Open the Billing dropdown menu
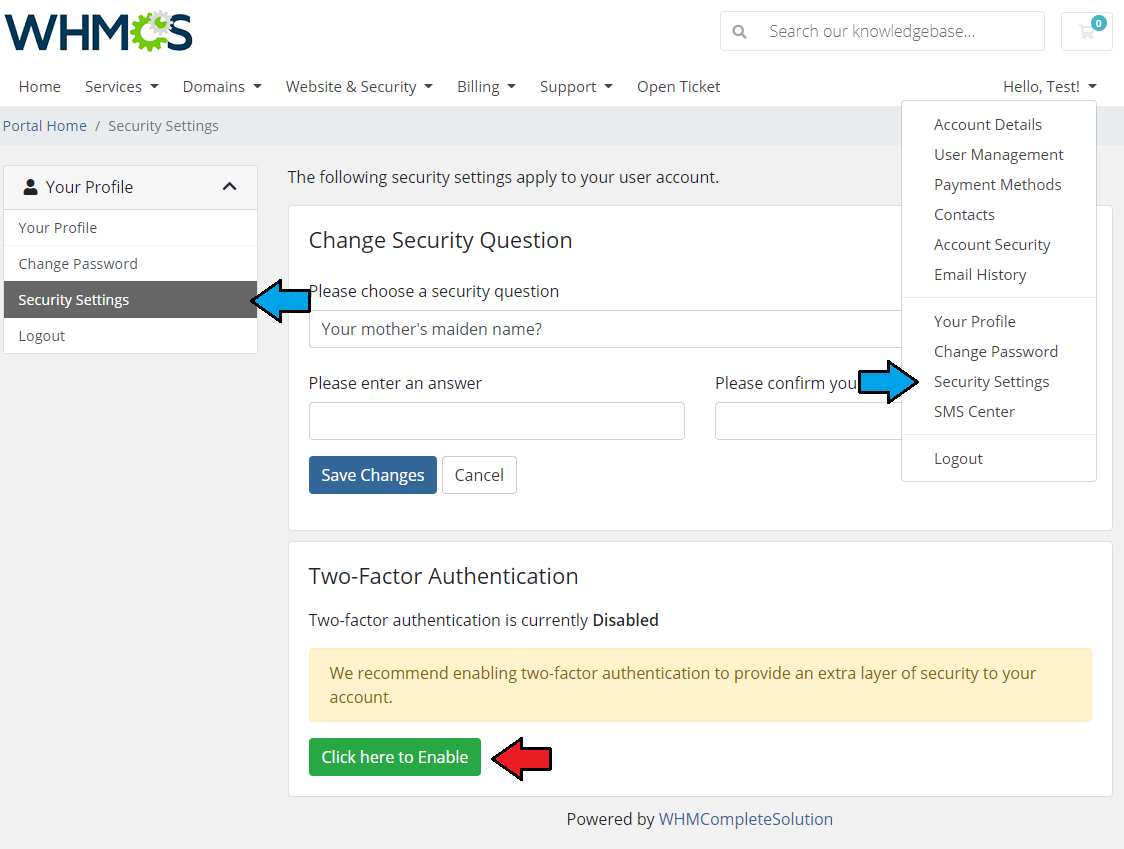This screenshot has height=849, width=1124. tap(486, 87)
